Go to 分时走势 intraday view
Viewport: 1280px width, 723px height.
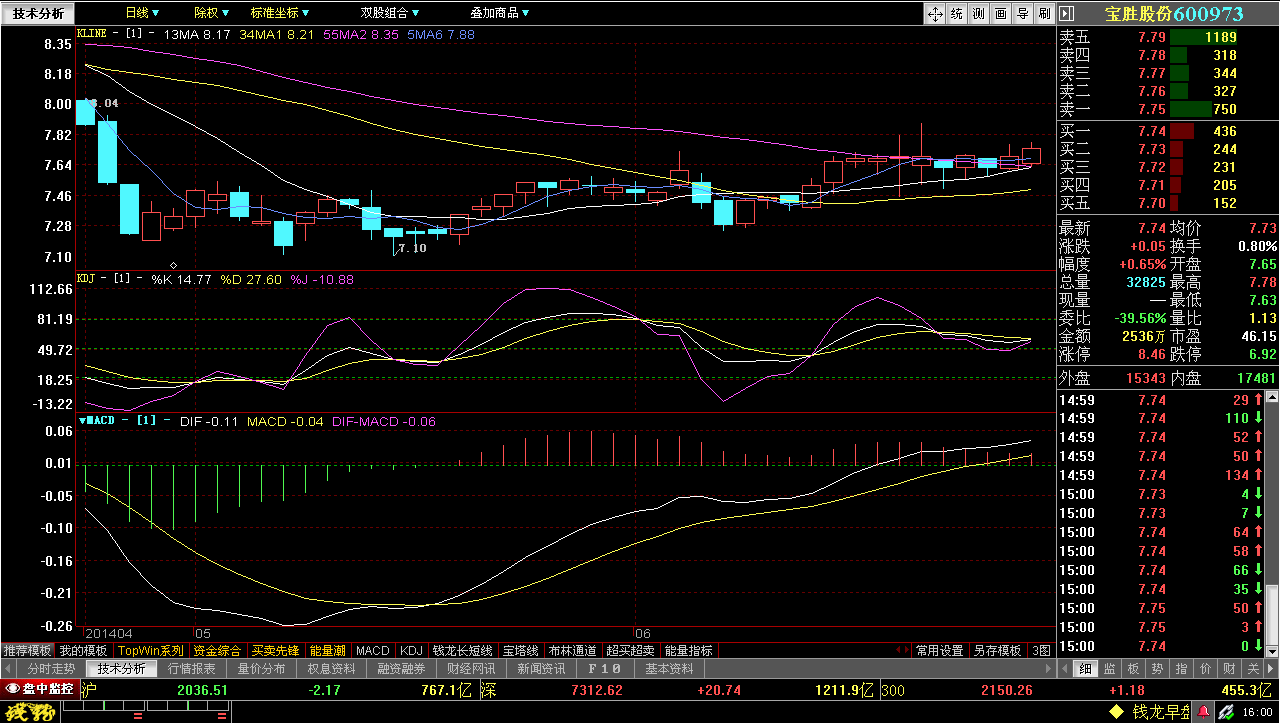click(x=50, y=668)
